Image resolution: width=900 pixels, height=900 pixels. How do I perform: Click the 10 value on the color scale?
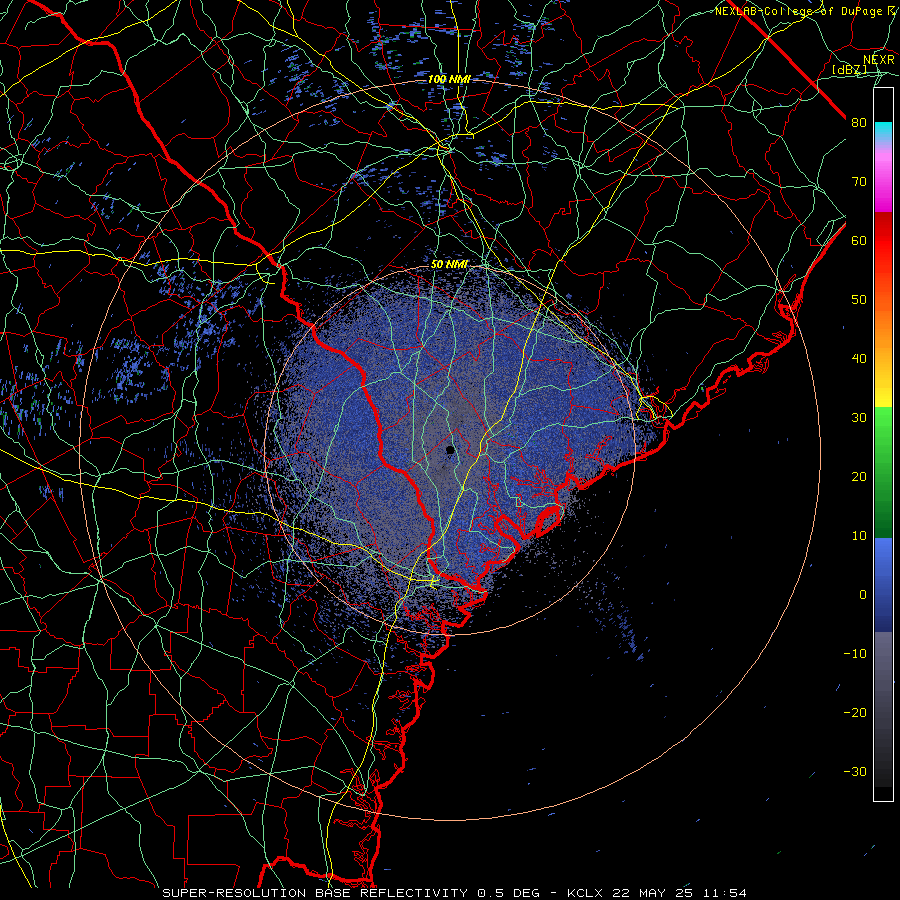(859, 536)
